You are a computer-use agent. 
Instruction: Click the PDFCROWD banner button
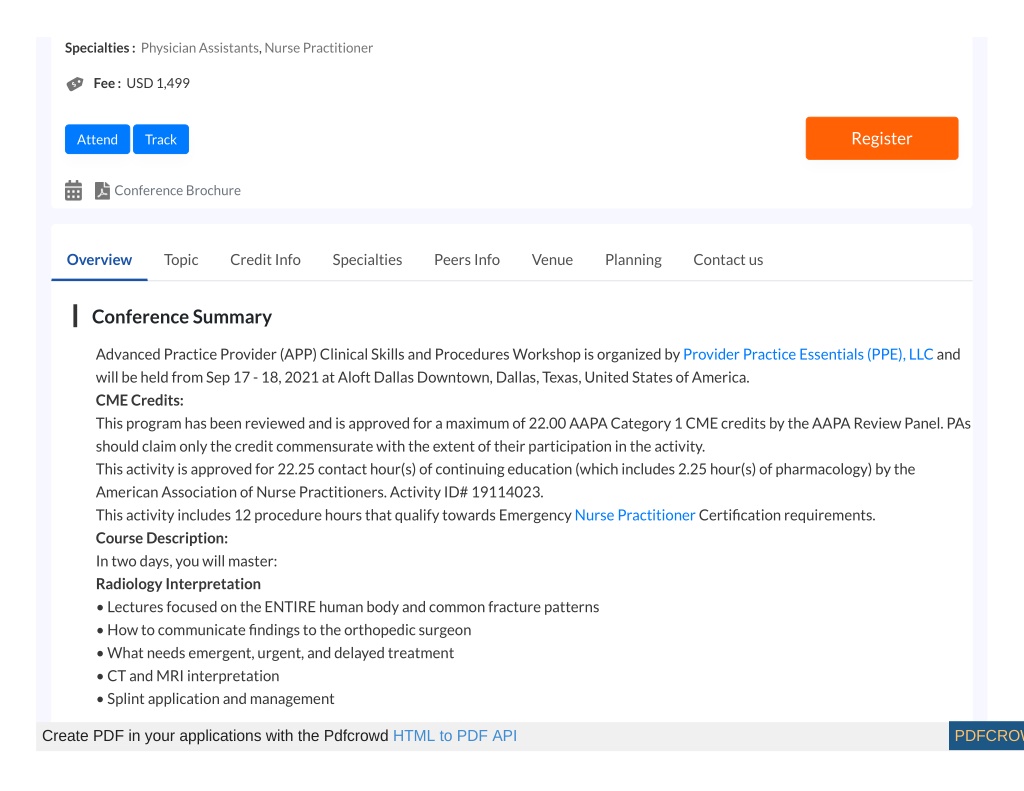pyautogui.click(x=986, y=735)
